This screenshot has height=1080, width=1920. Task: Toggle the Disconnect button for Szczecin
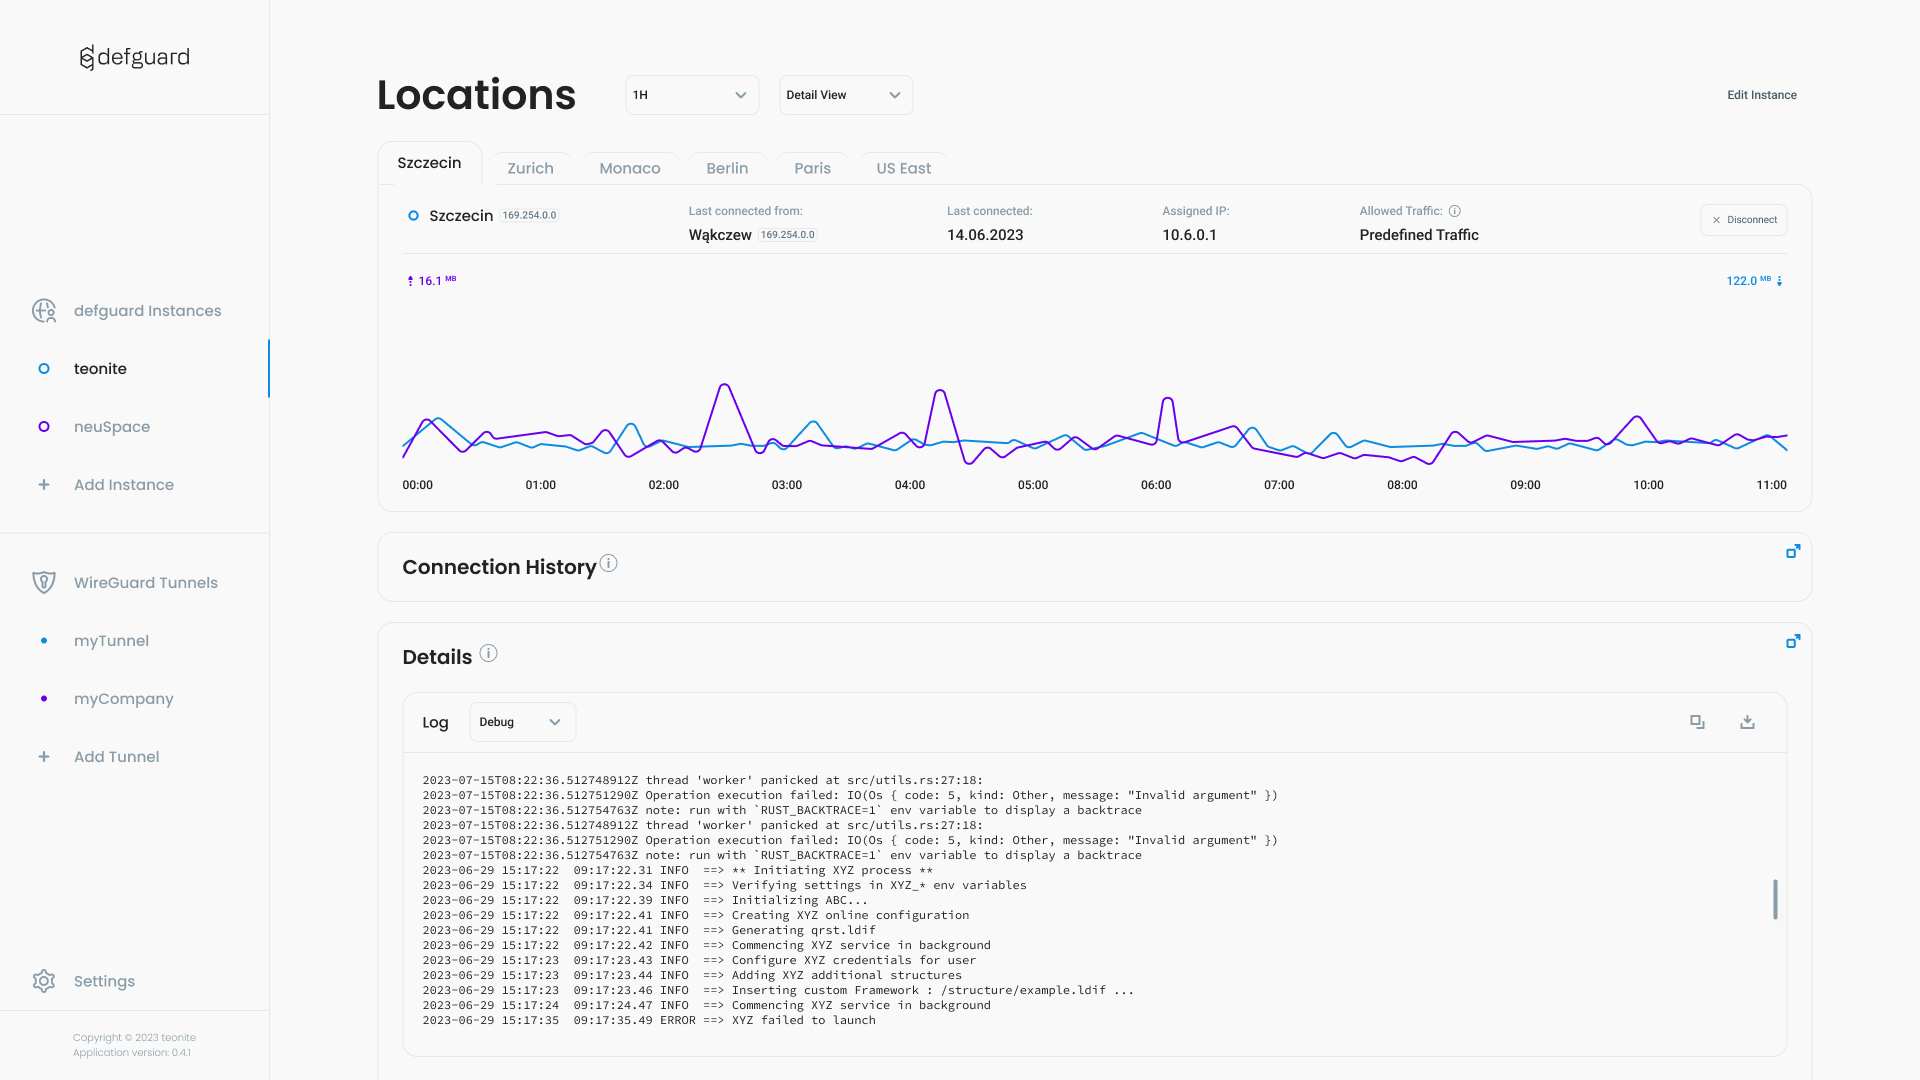click(x=1743, y=219)
